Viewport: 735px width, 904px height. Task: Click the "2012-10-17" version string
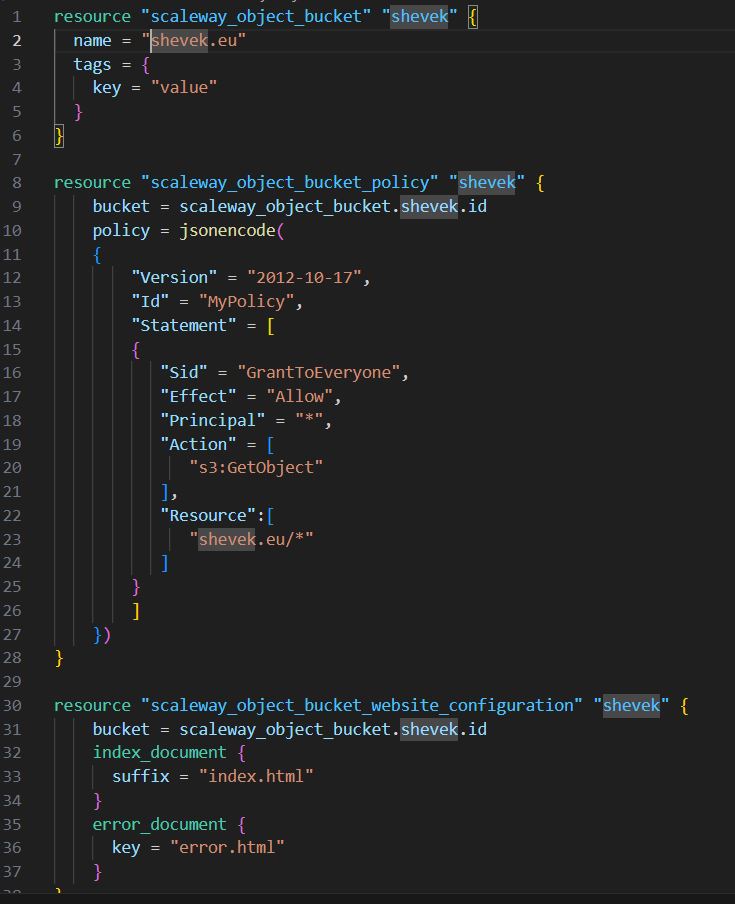pos(304,278)
